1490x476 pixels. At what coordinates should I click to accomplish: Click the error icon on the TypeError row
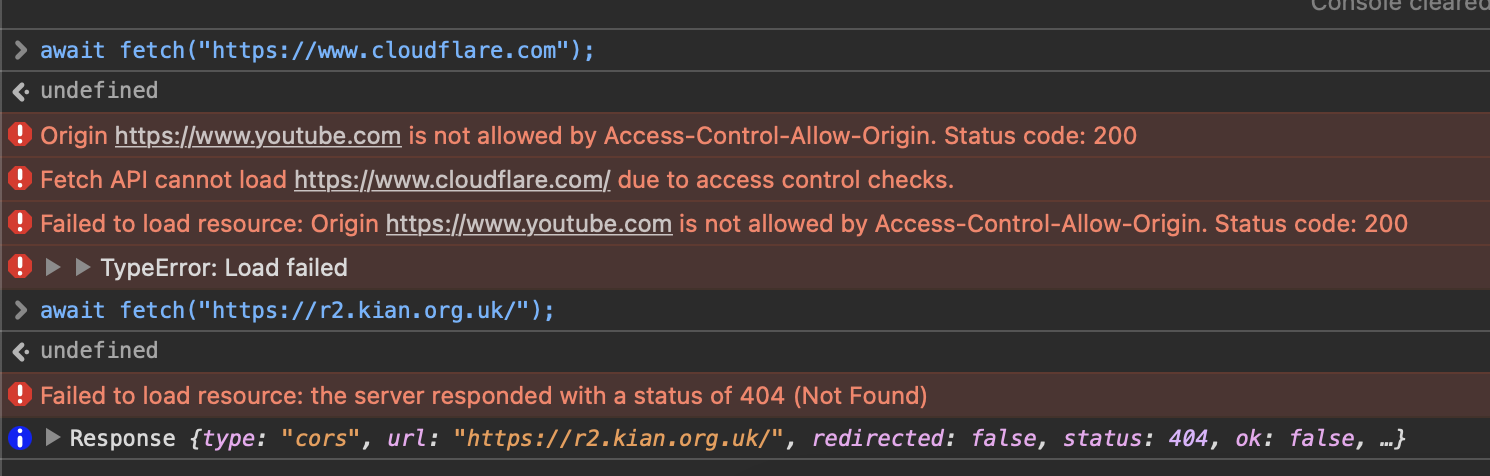(19, 267)
